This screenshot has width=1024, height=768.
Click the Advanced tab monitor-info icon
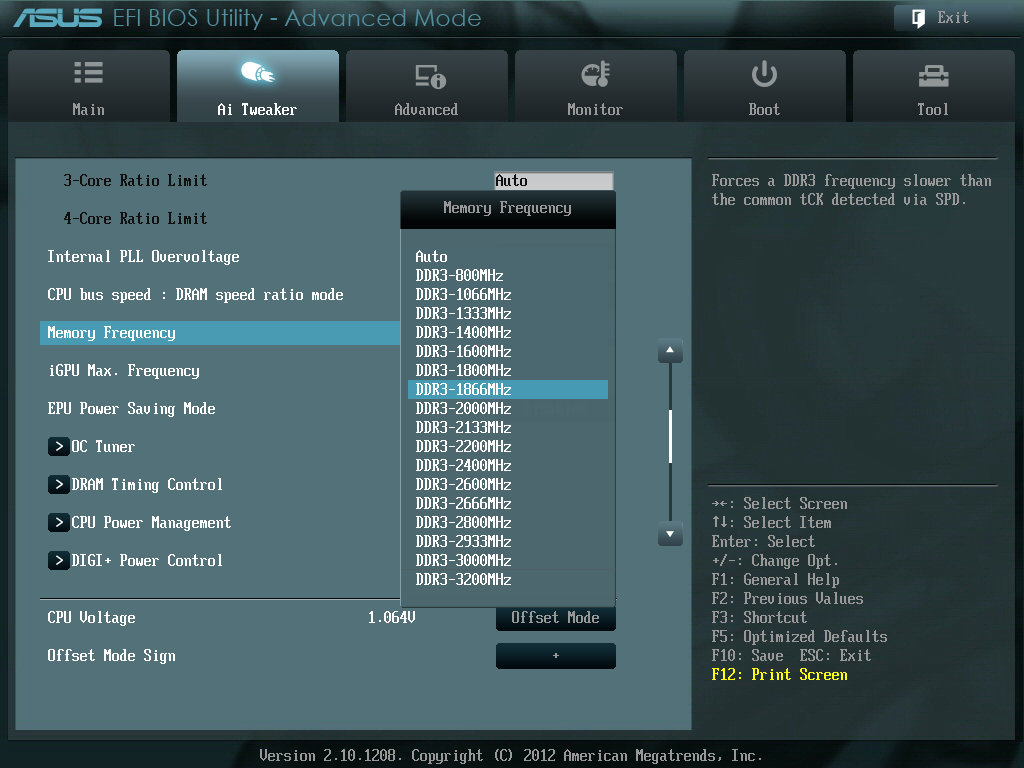pos(430,76)
